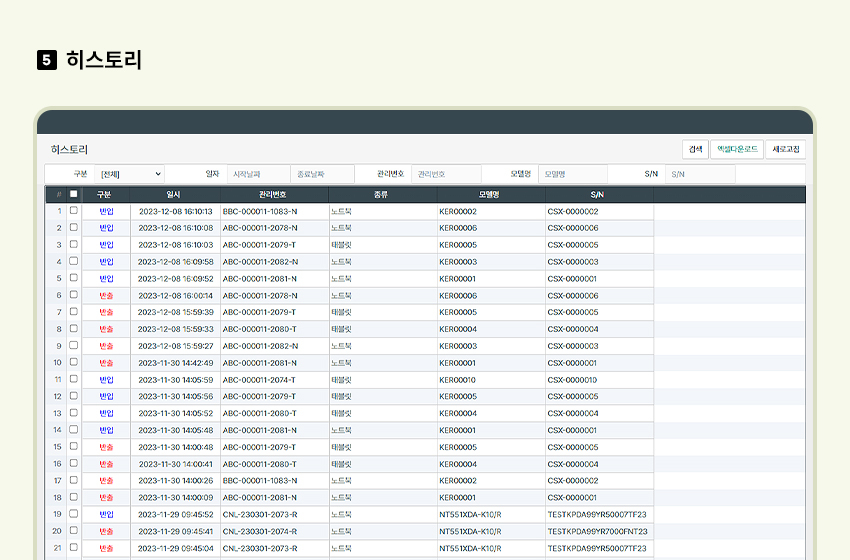The width and height of the screenshot is (850, 560).
Task: Click serial number CSX-0000010
Action: [572, 380]
